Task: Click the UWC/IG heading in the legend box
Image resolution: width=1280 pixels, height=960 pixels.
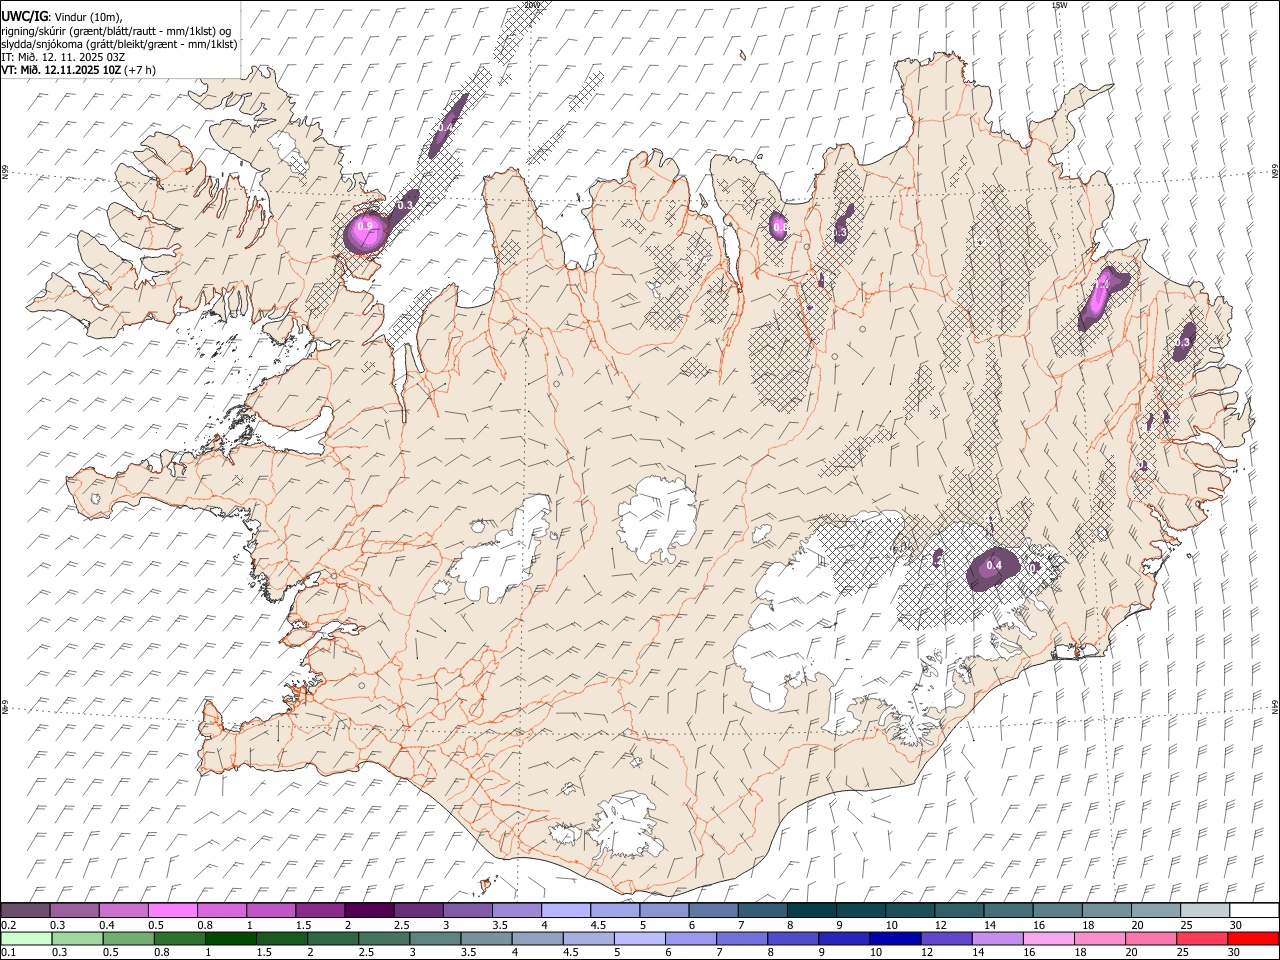Action: click(x=24, y=17)
